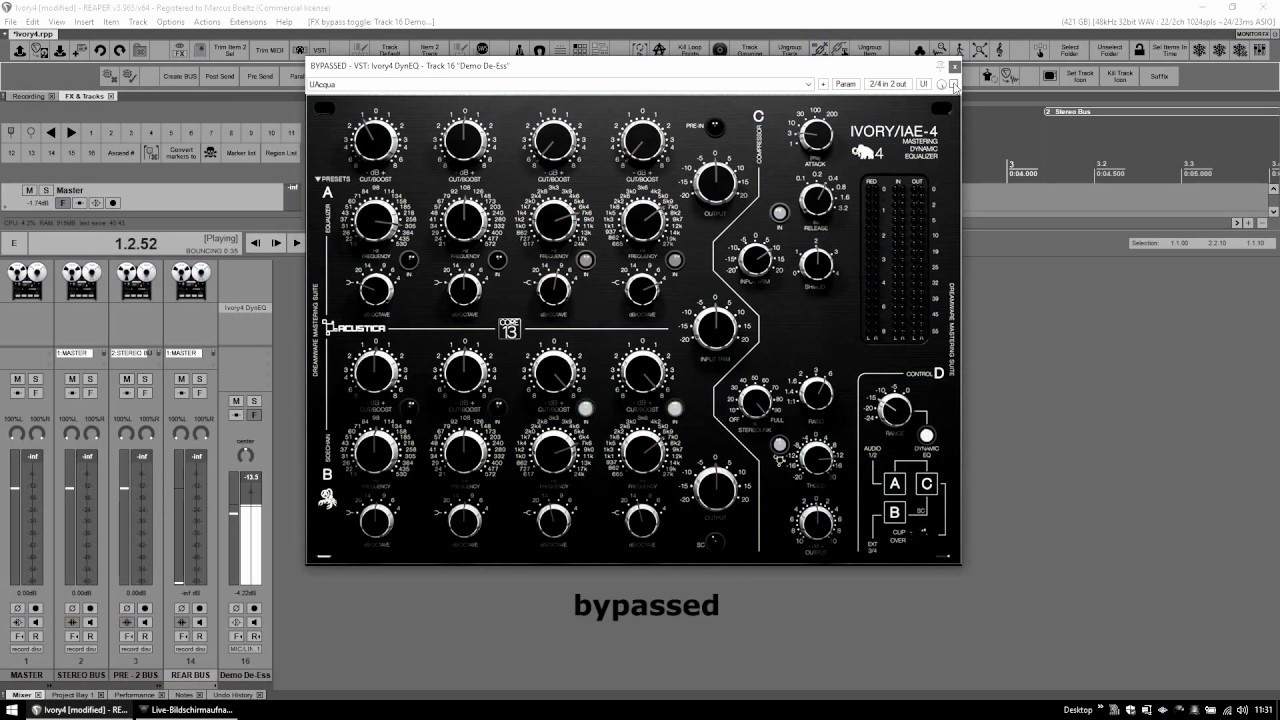The image size is (1280, 720).
Task: Expand the PRESETS triangle on plugin
Action: pos(319,179)
